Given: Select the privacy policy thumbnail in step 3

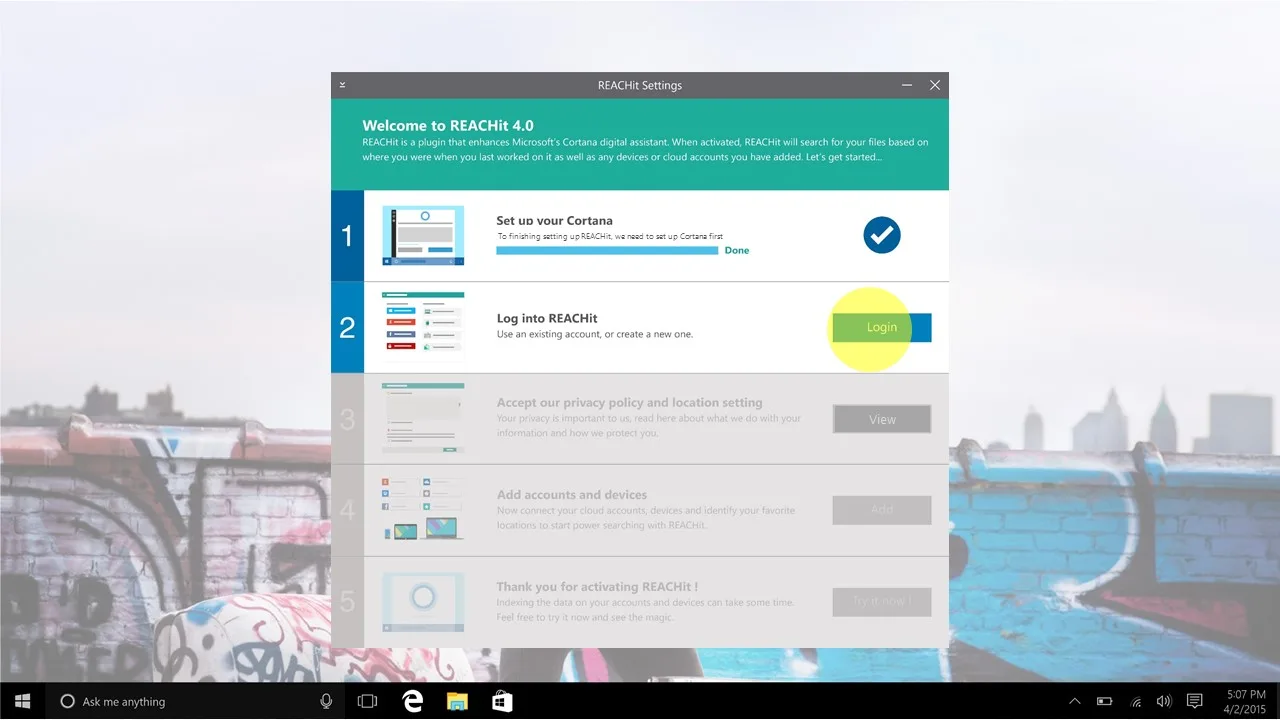Looking at the screenshot, I should click(423, 418).
